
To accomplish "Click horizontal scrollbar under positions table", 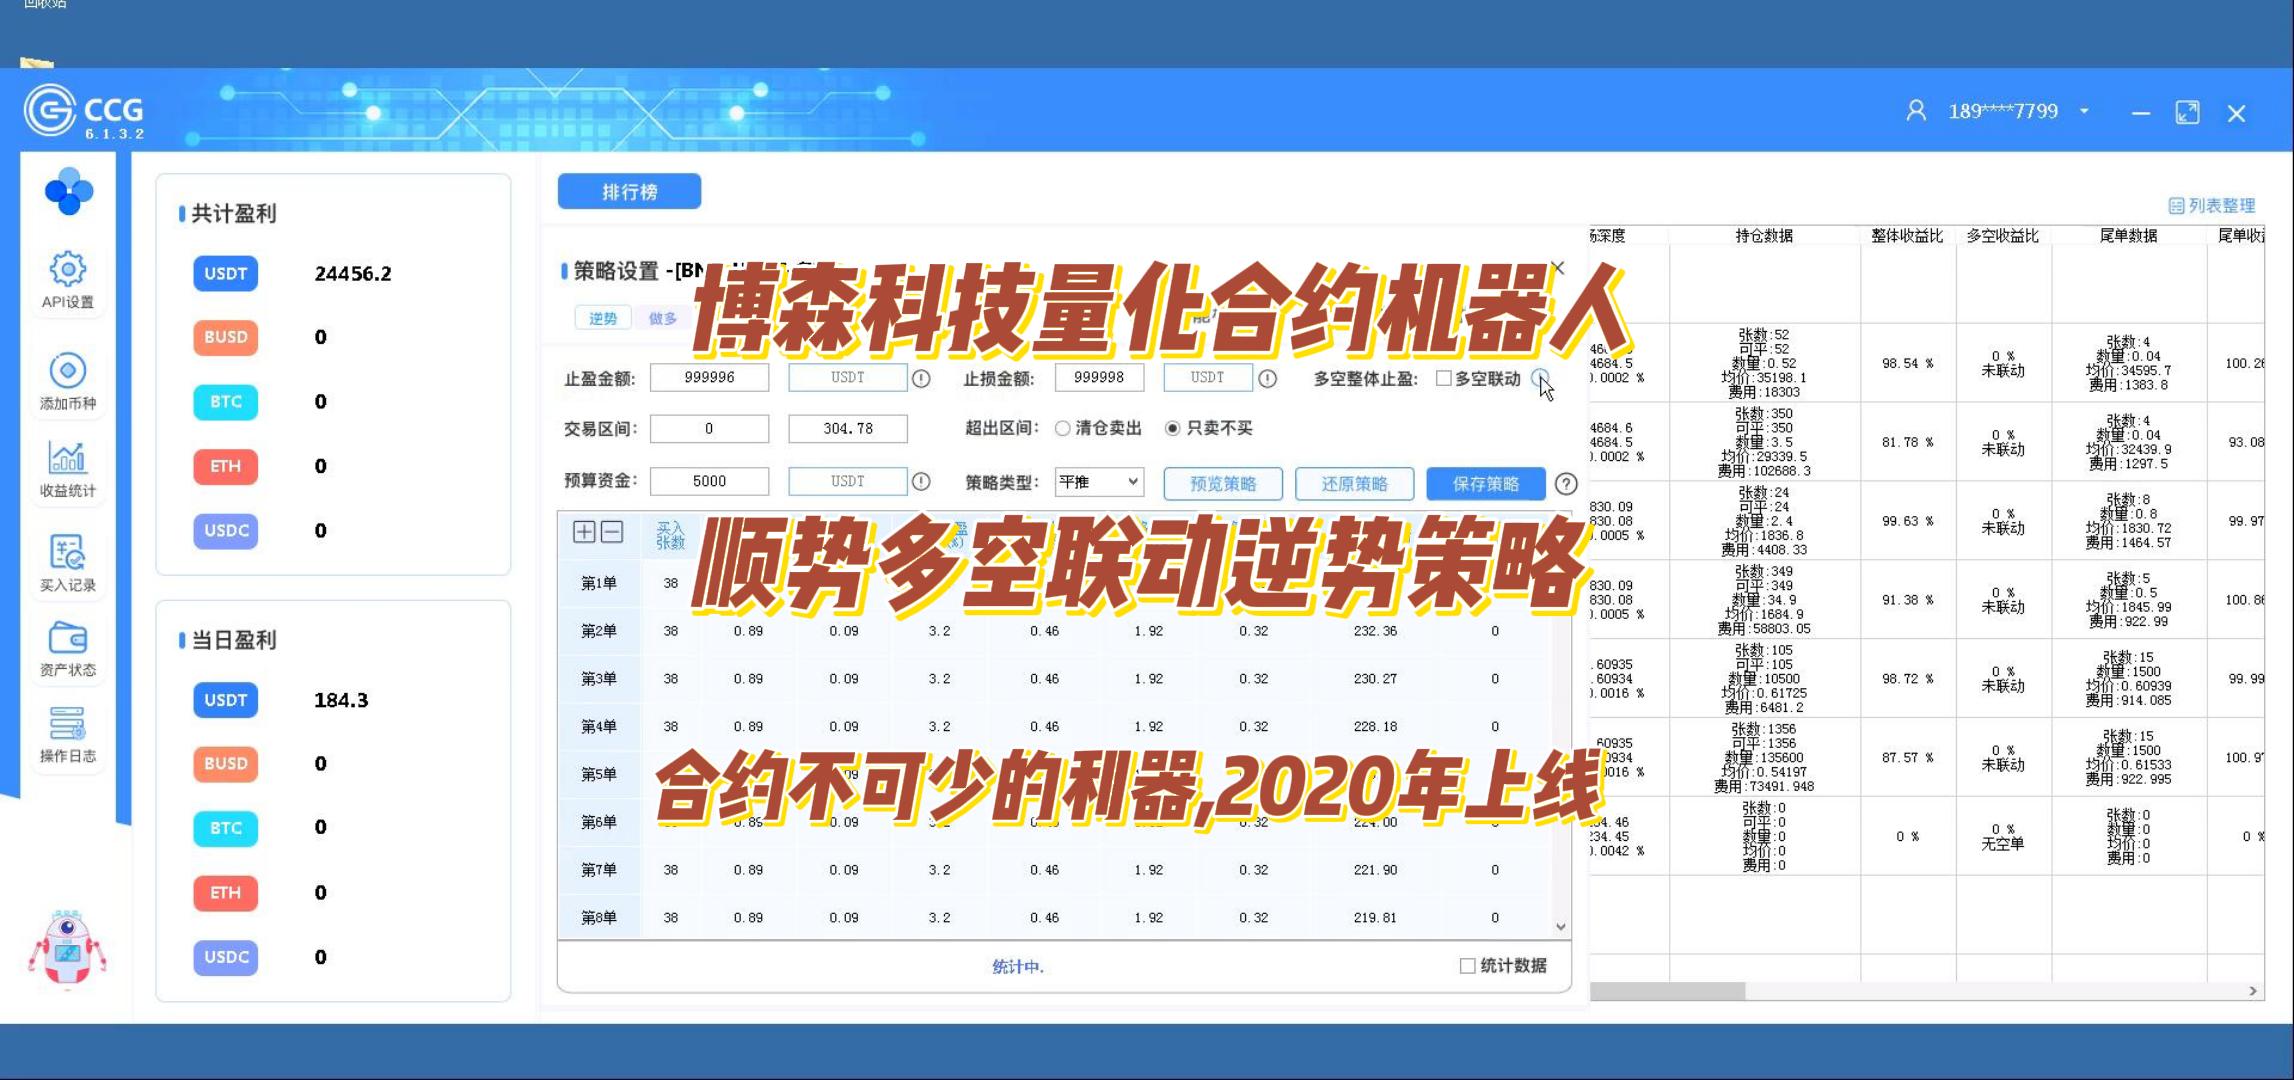I will pyautogui.click(x=1667, y=990).
